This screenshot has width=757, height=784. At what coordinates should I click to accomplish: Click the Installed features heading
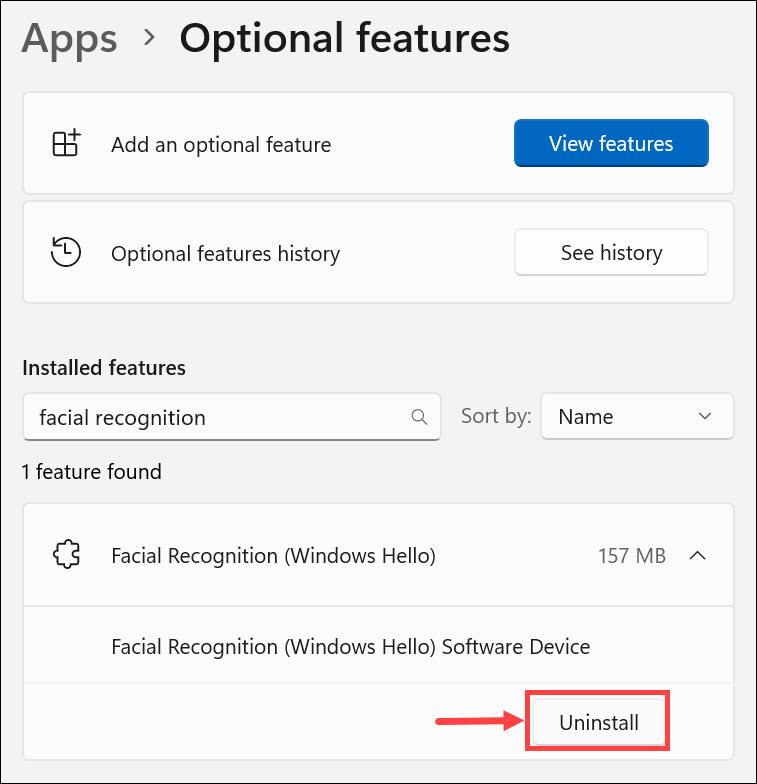[x=104, y=368]
